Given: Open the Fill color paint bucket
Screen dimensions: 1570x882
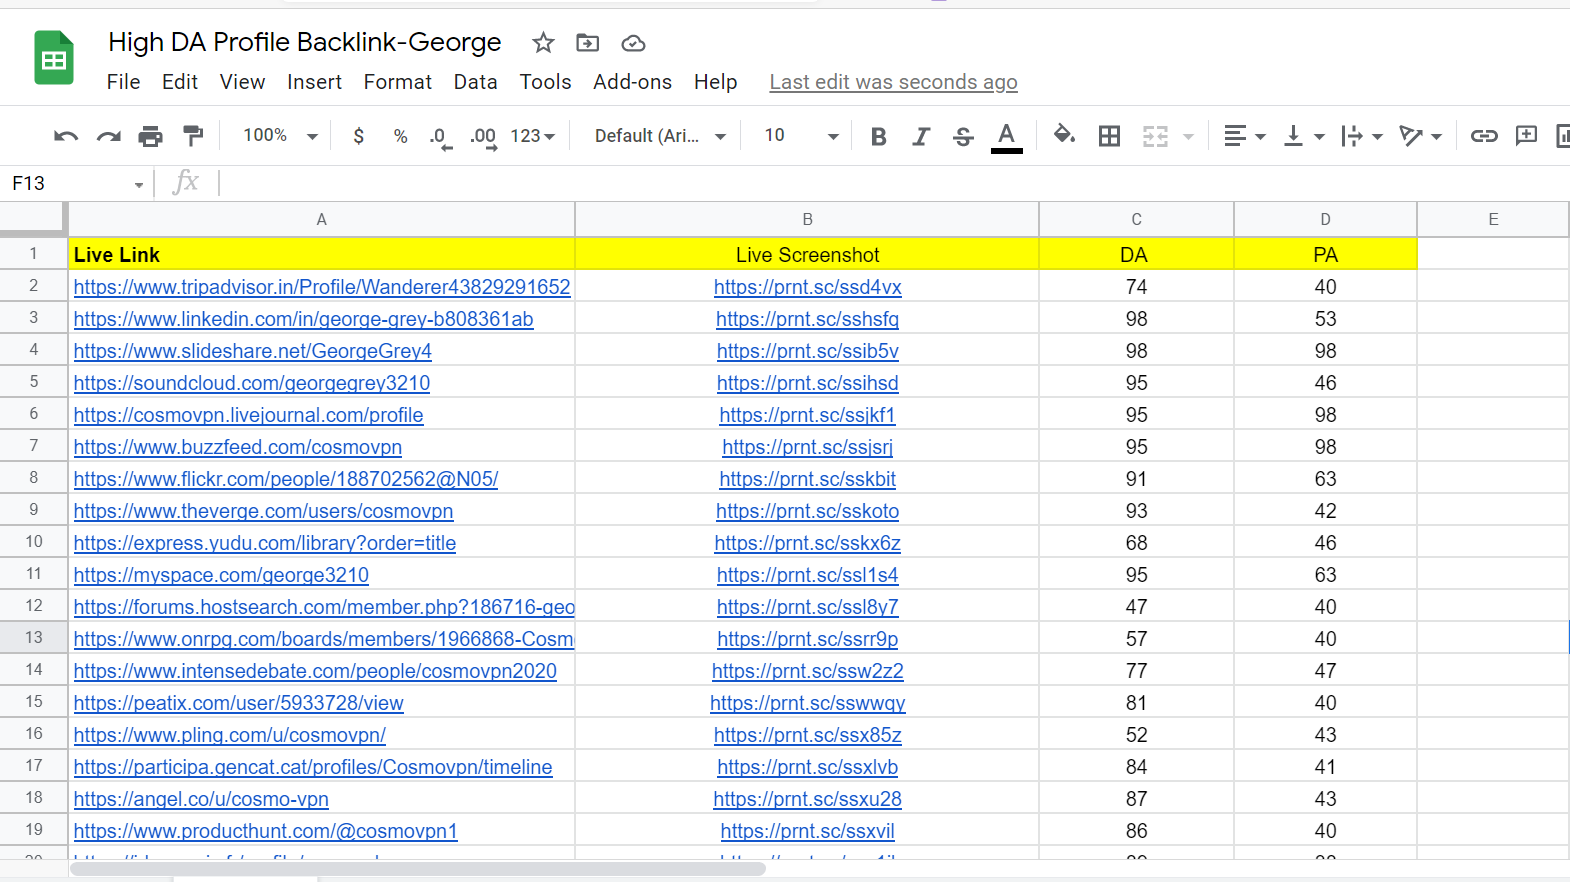Looking at the screenshot, I should (x=1064, y=135).
